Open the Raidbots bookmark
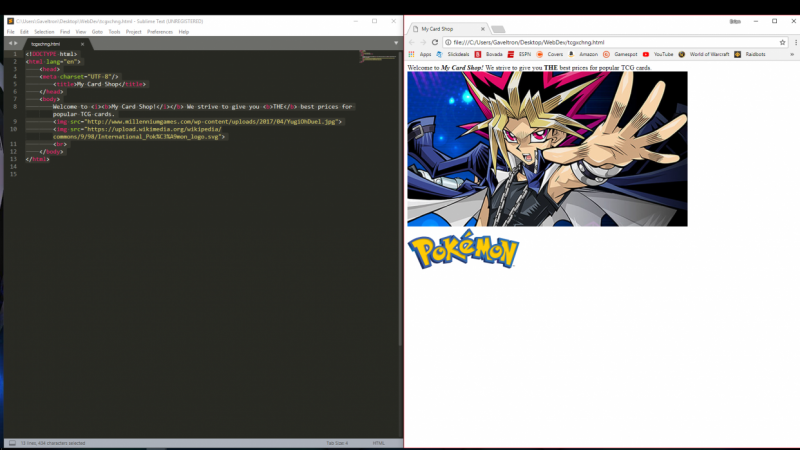The width and height of the screenshot is (800, 450). click(x=750, y=54)
